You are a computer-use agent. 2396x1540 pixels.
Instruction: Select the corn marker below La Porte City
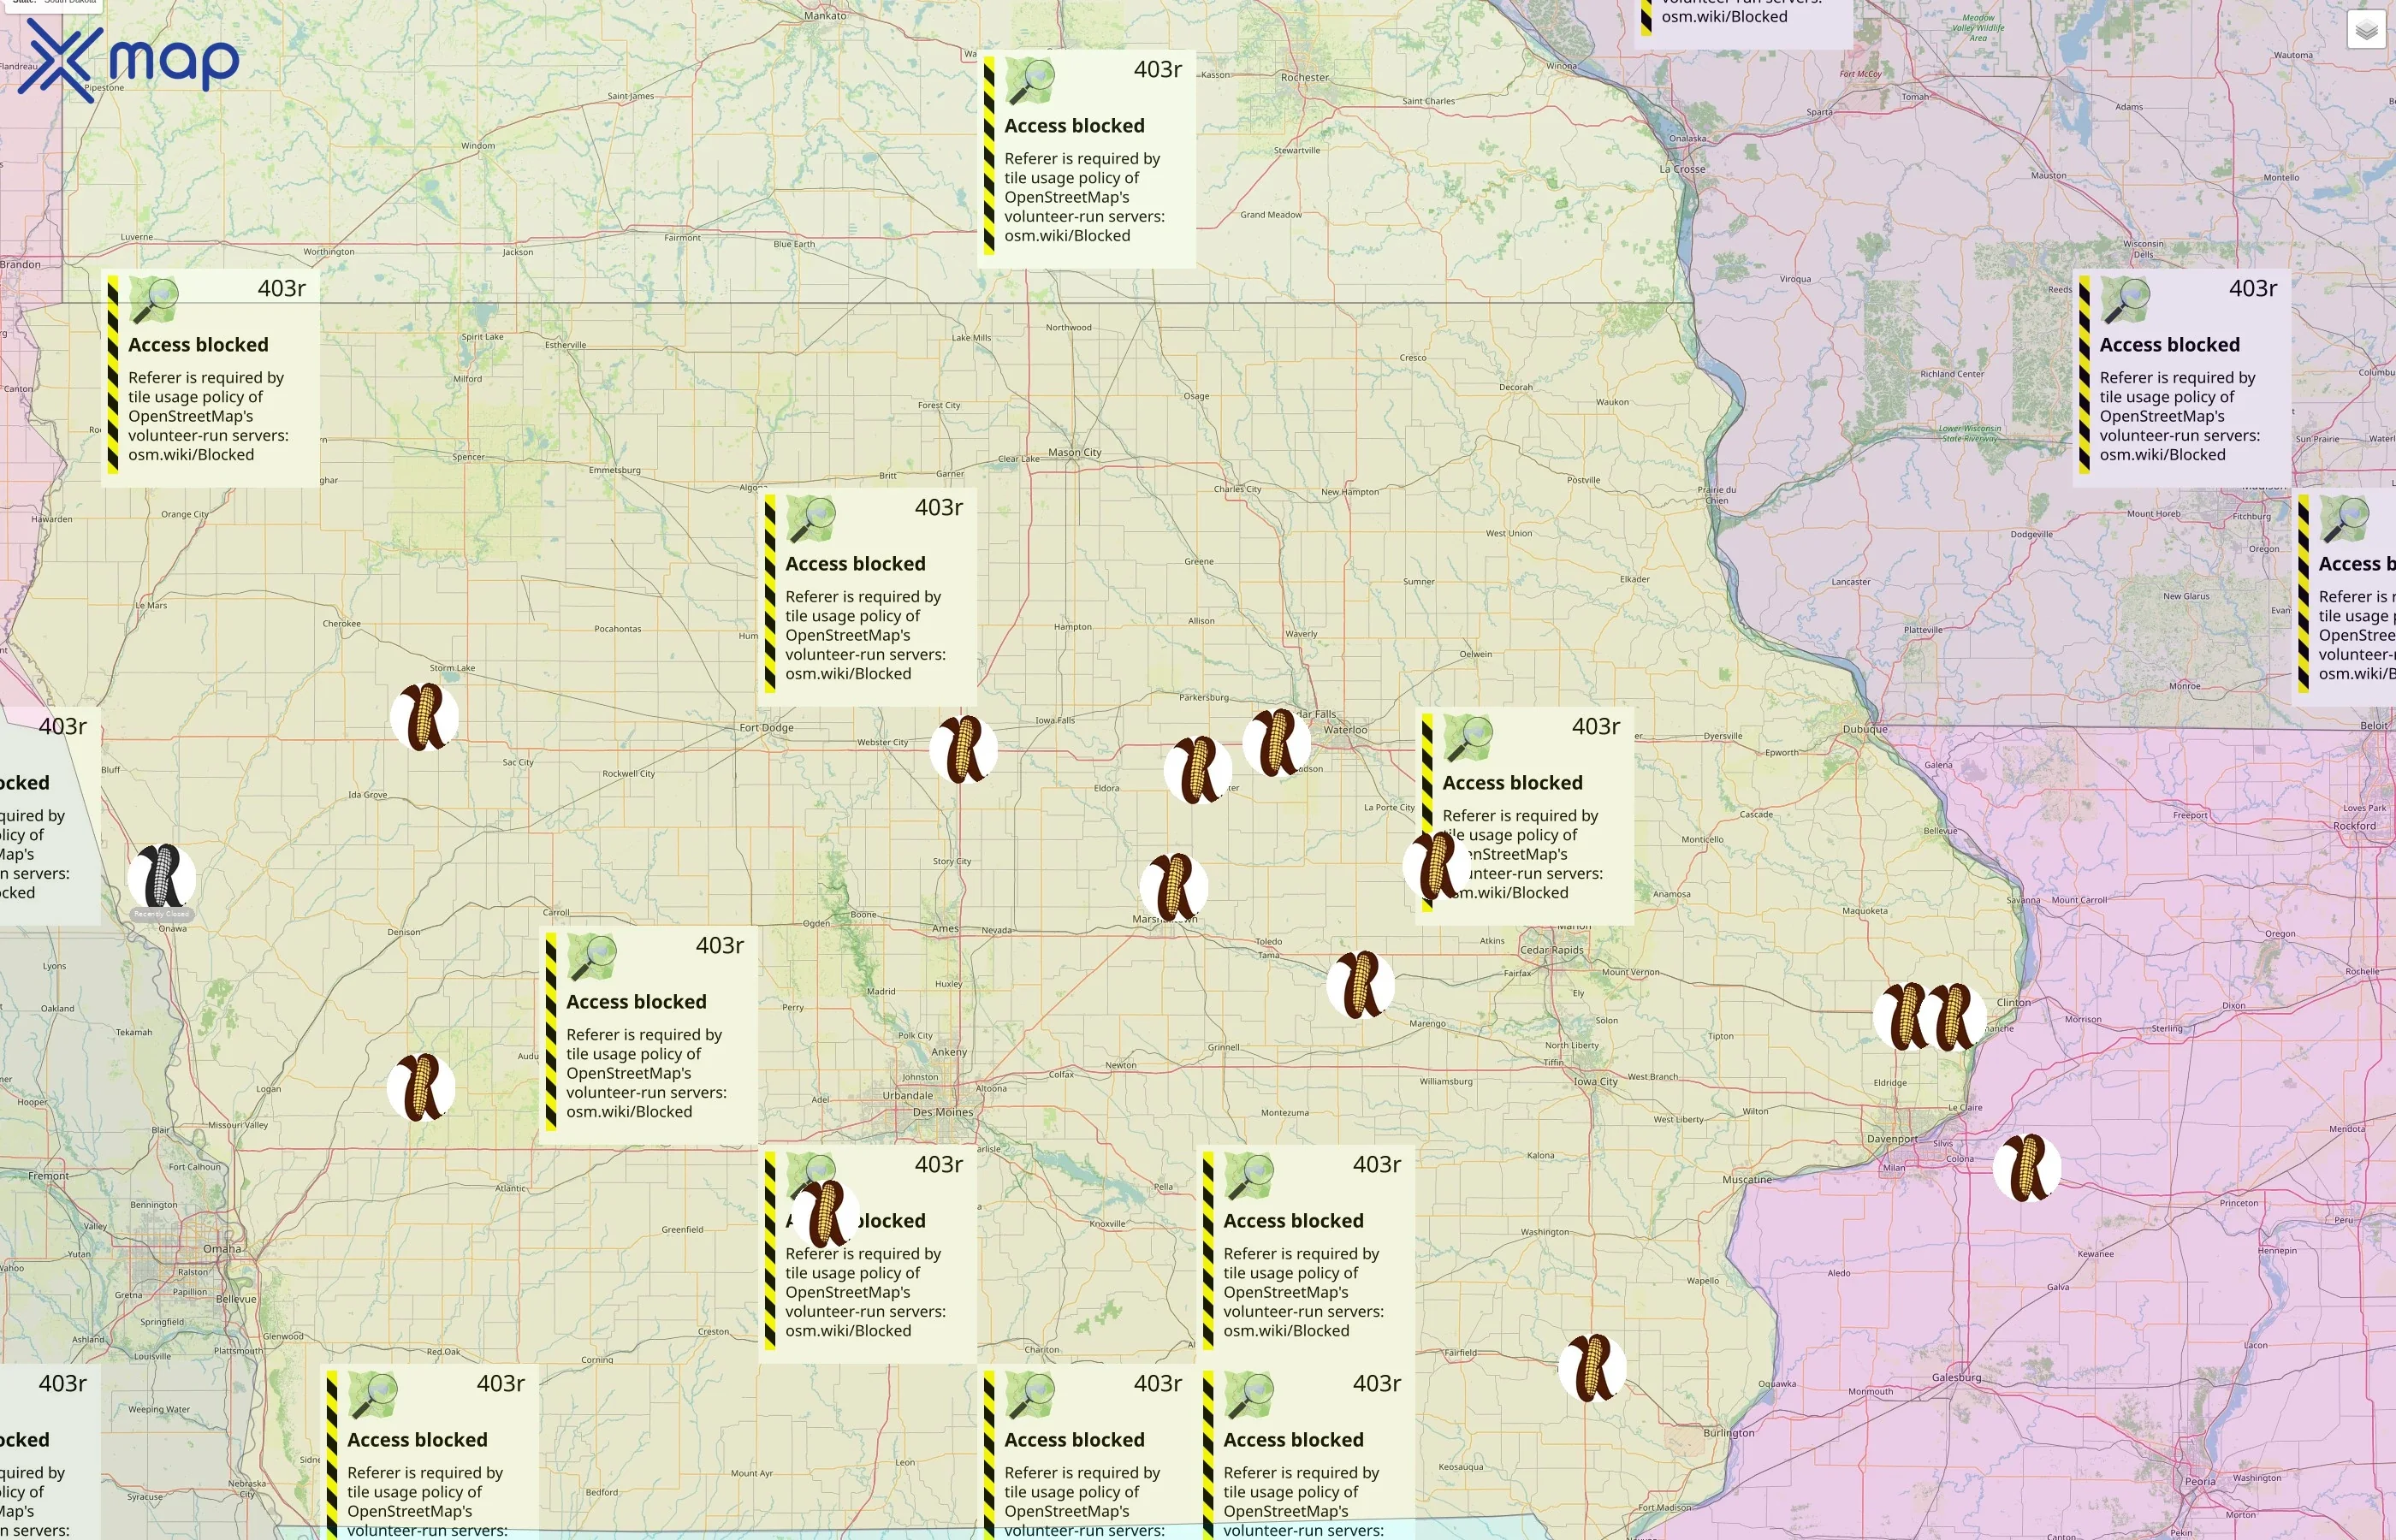1437,866
